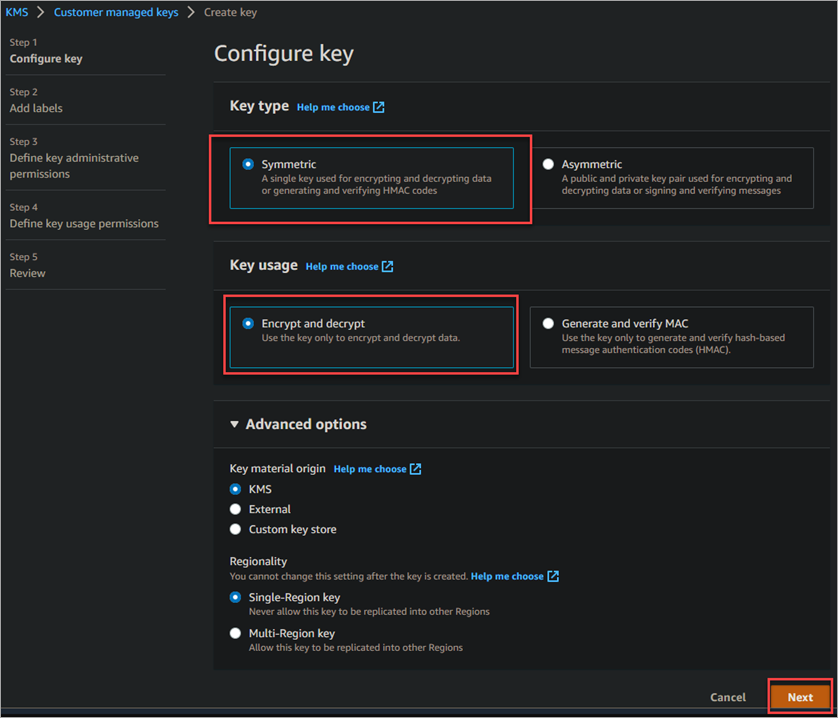Collapse the Advanced options section
The width and height of the screenshot is (838, 718).
click(234, 424)
